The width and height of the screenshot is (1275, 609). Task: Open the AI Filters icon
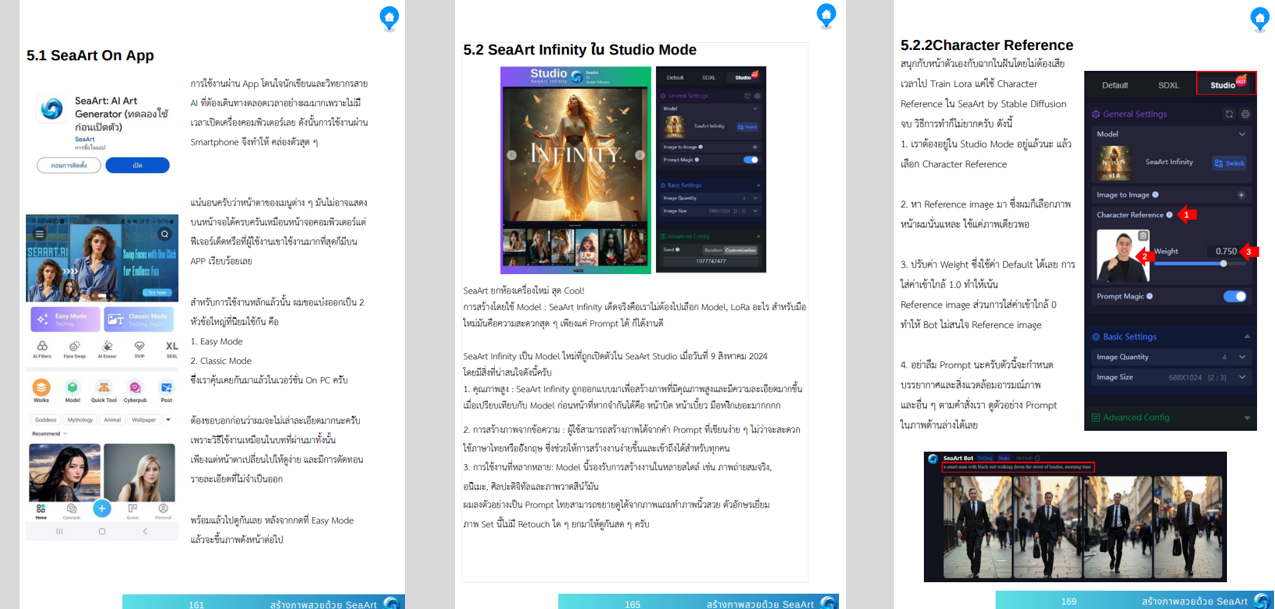click(42, 349)
